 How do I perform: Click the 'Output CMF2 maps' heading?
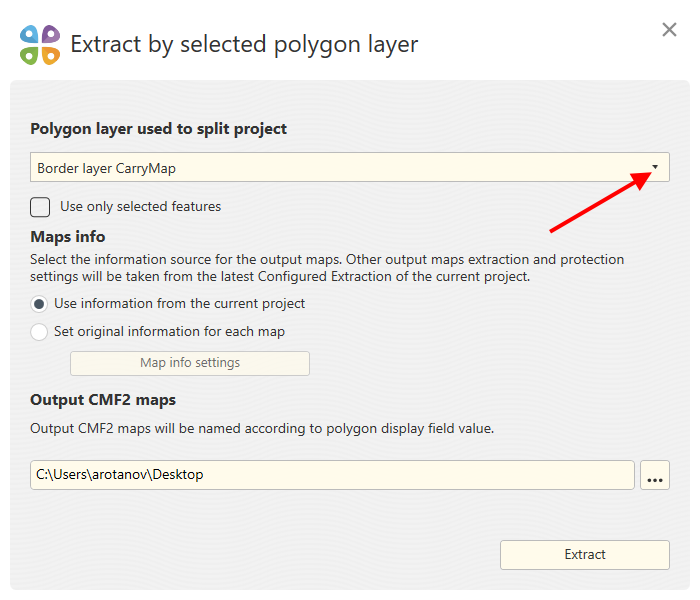coord(103,400)
